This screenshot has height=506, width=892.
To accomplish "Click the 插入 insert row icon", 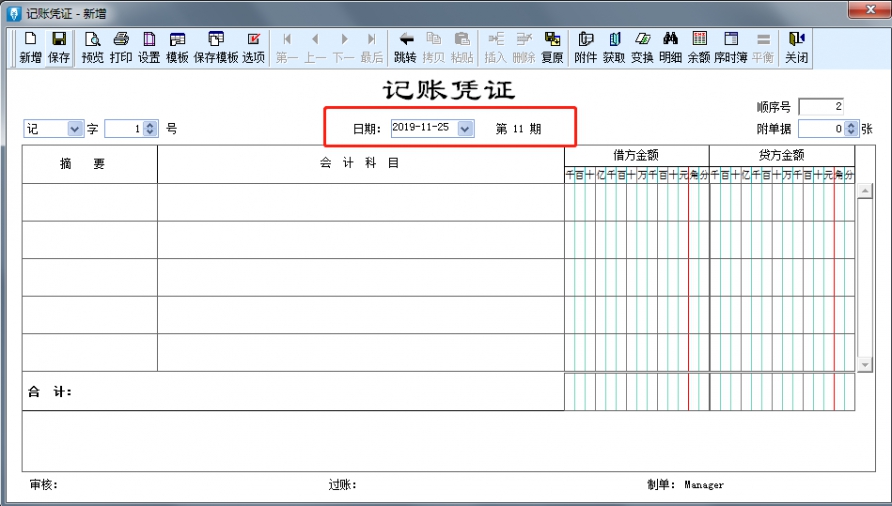I will point(495,47).
